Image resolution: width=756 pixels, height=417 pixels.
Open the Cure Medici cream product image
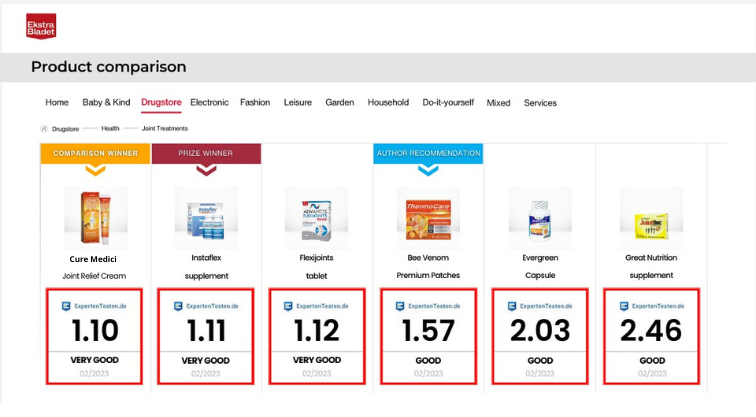coord(96,218)
